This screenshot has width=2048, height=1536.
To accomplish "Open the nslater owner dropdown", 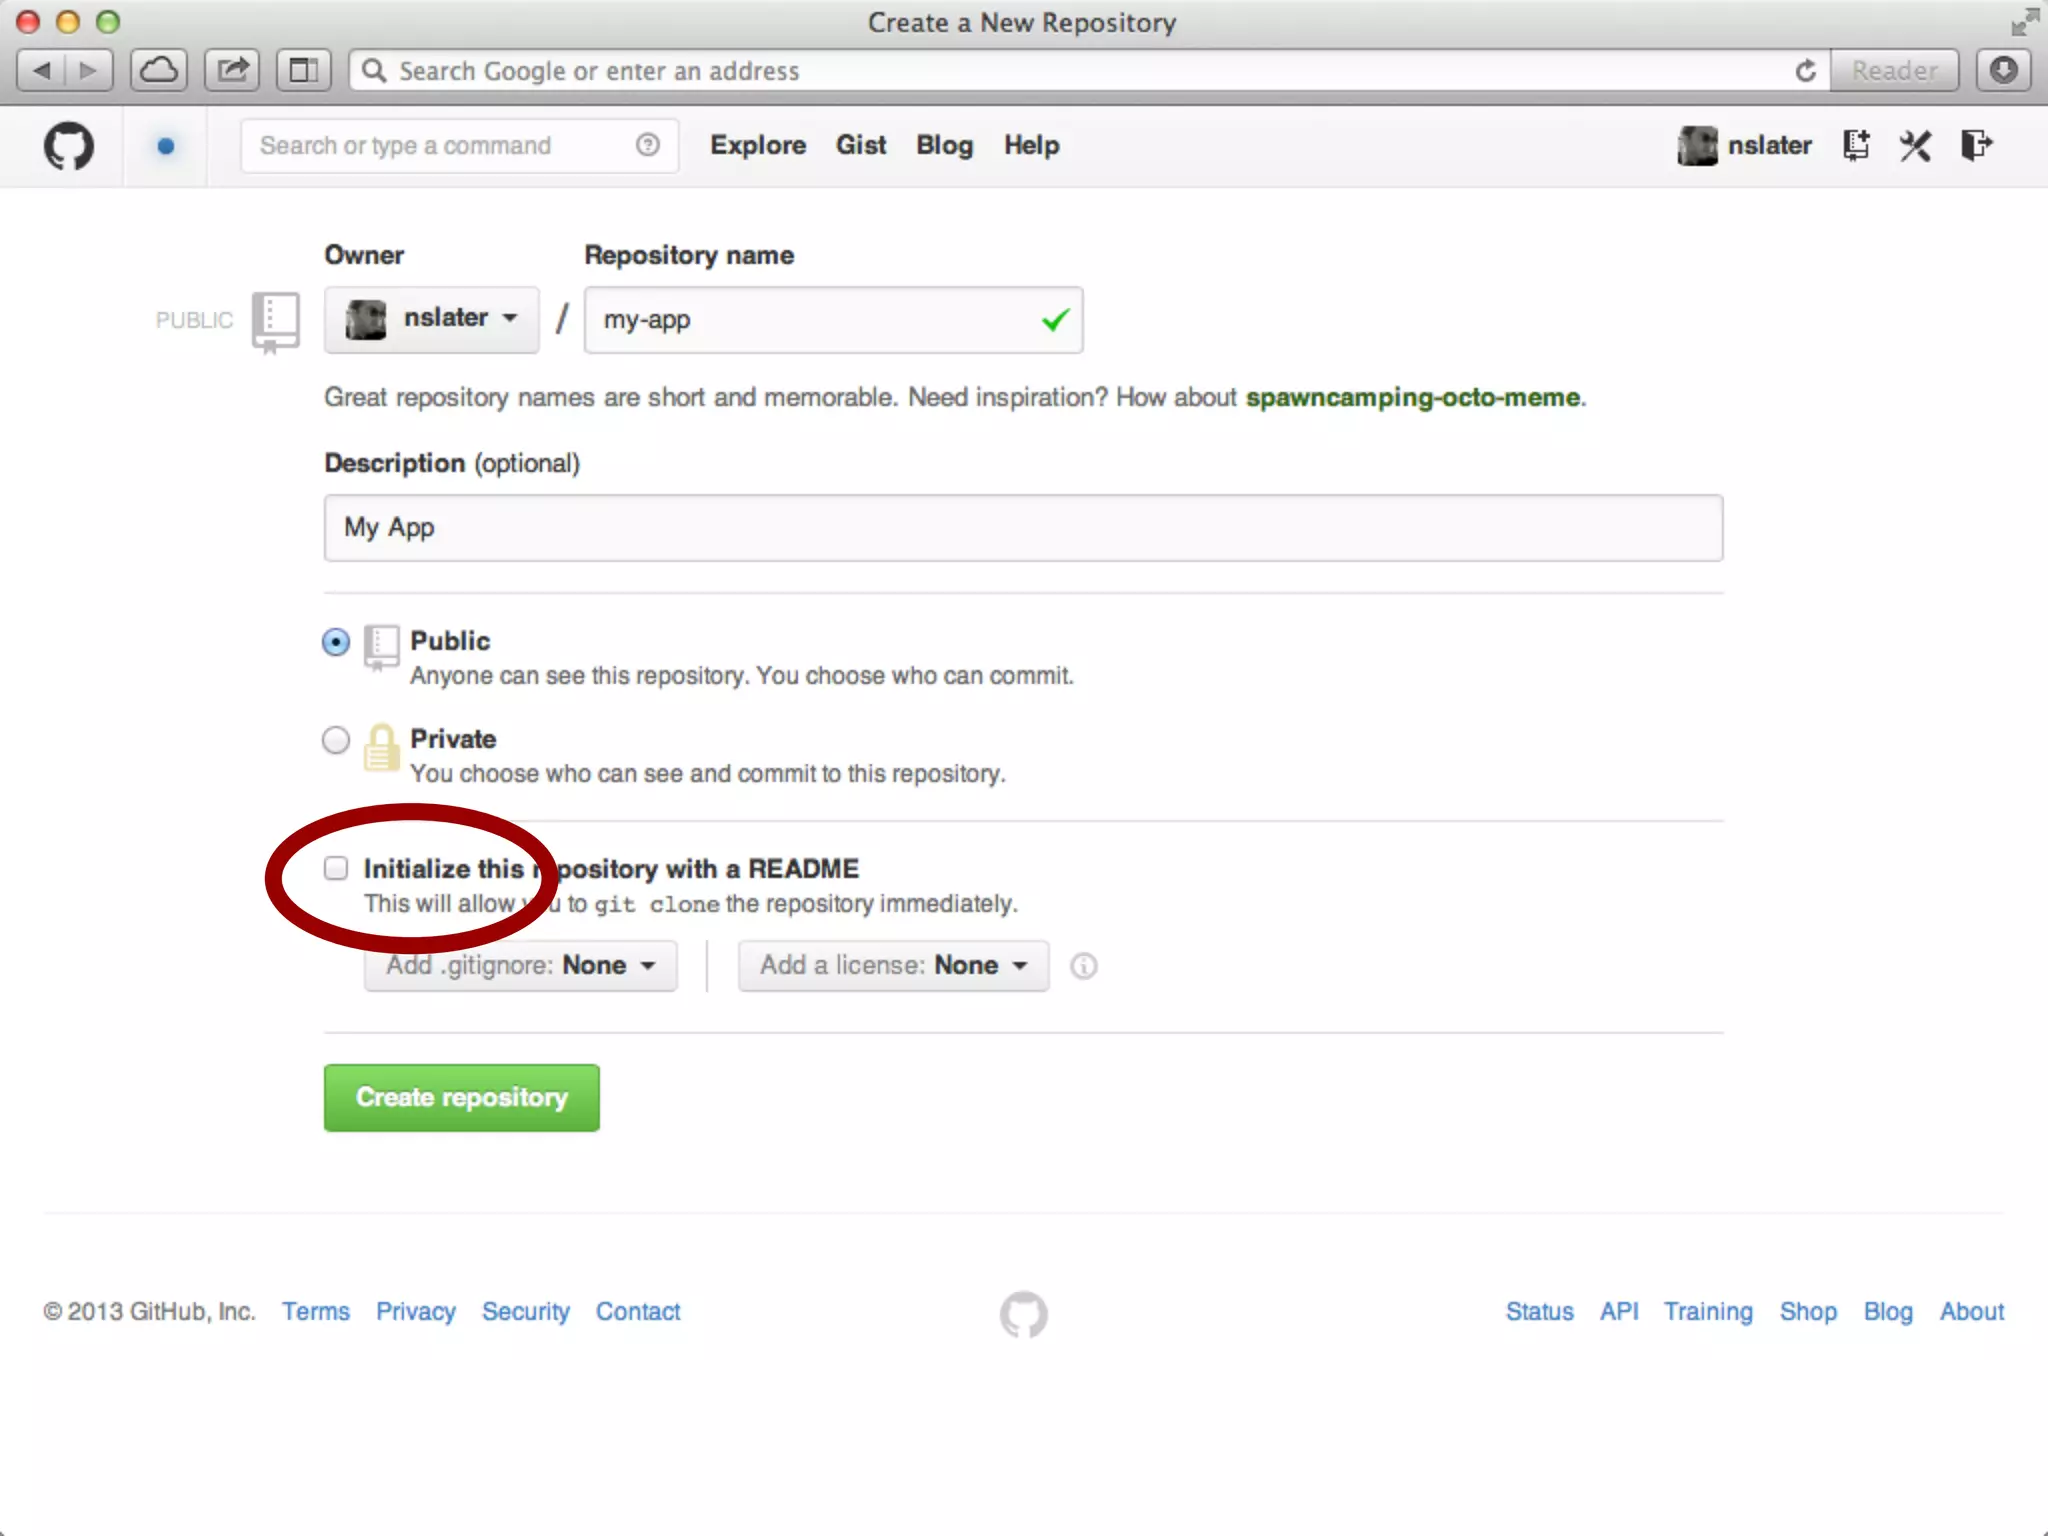I will coord(431,319).
